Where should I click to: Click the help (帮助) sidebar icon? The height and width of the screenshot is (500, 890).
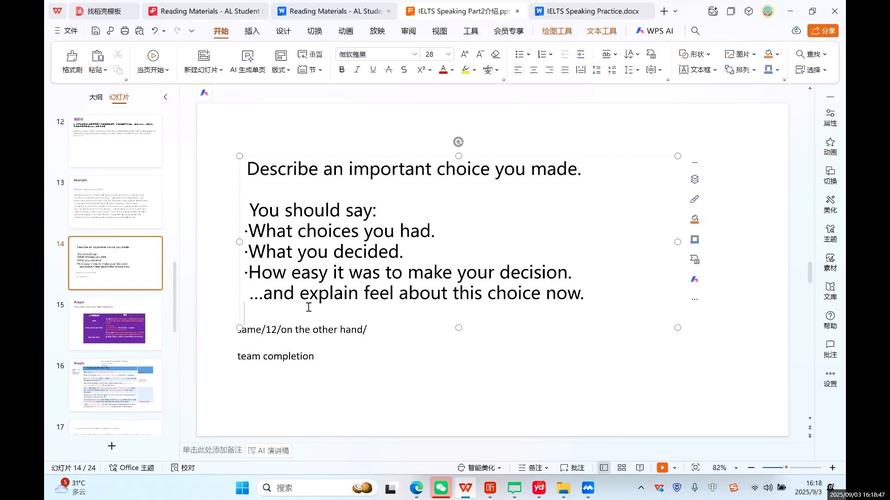point(830,321)
